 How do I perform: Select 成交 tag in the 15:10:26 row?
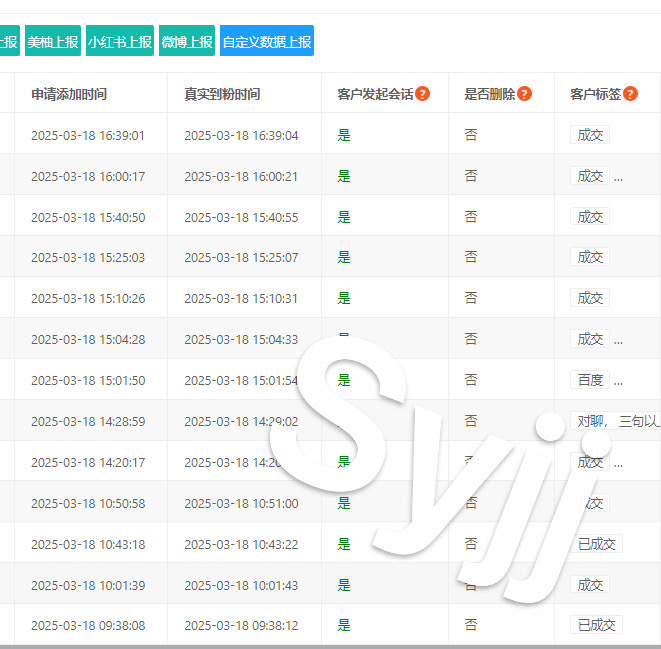pyautogui.click(x=590, y=298)
